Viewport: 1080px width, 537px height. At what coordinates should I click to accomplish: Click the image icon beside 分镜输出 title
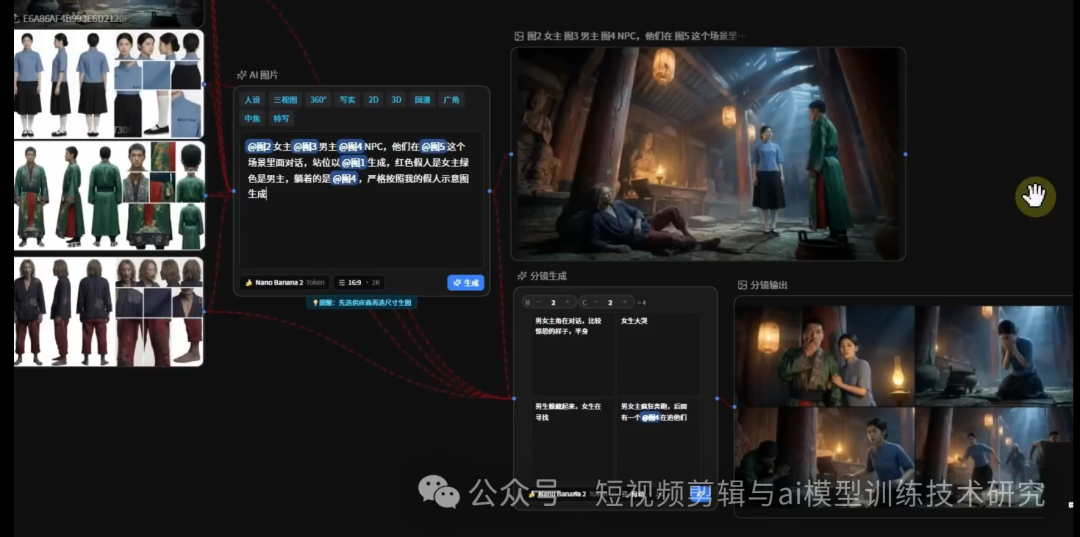click(x=742, y=285)
